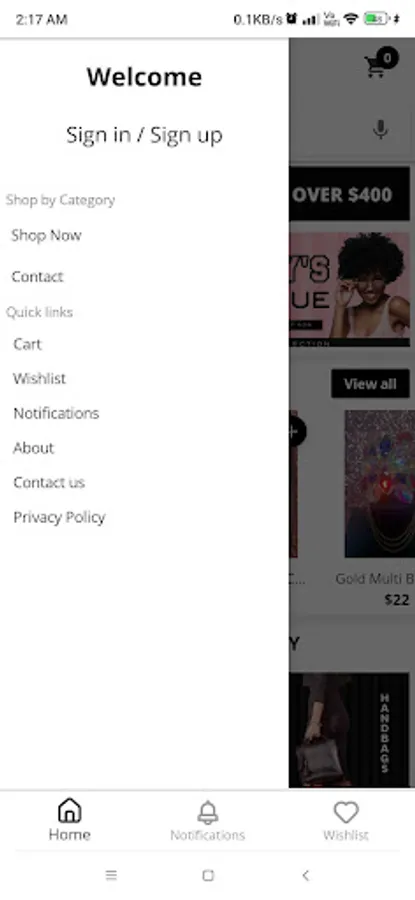Open the Notifications bell icon
The image size is (415, 900).
coord(208,812)
